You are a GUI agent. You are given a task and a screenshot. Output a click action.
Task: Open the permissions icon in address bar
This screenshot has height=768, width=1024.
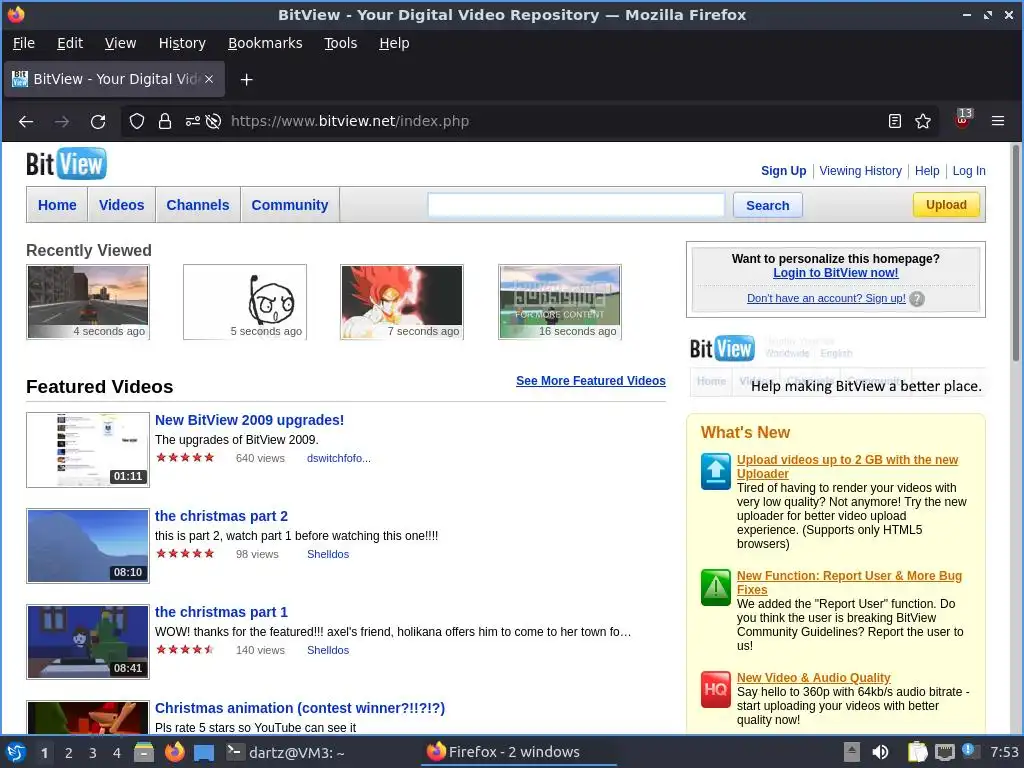193,121
